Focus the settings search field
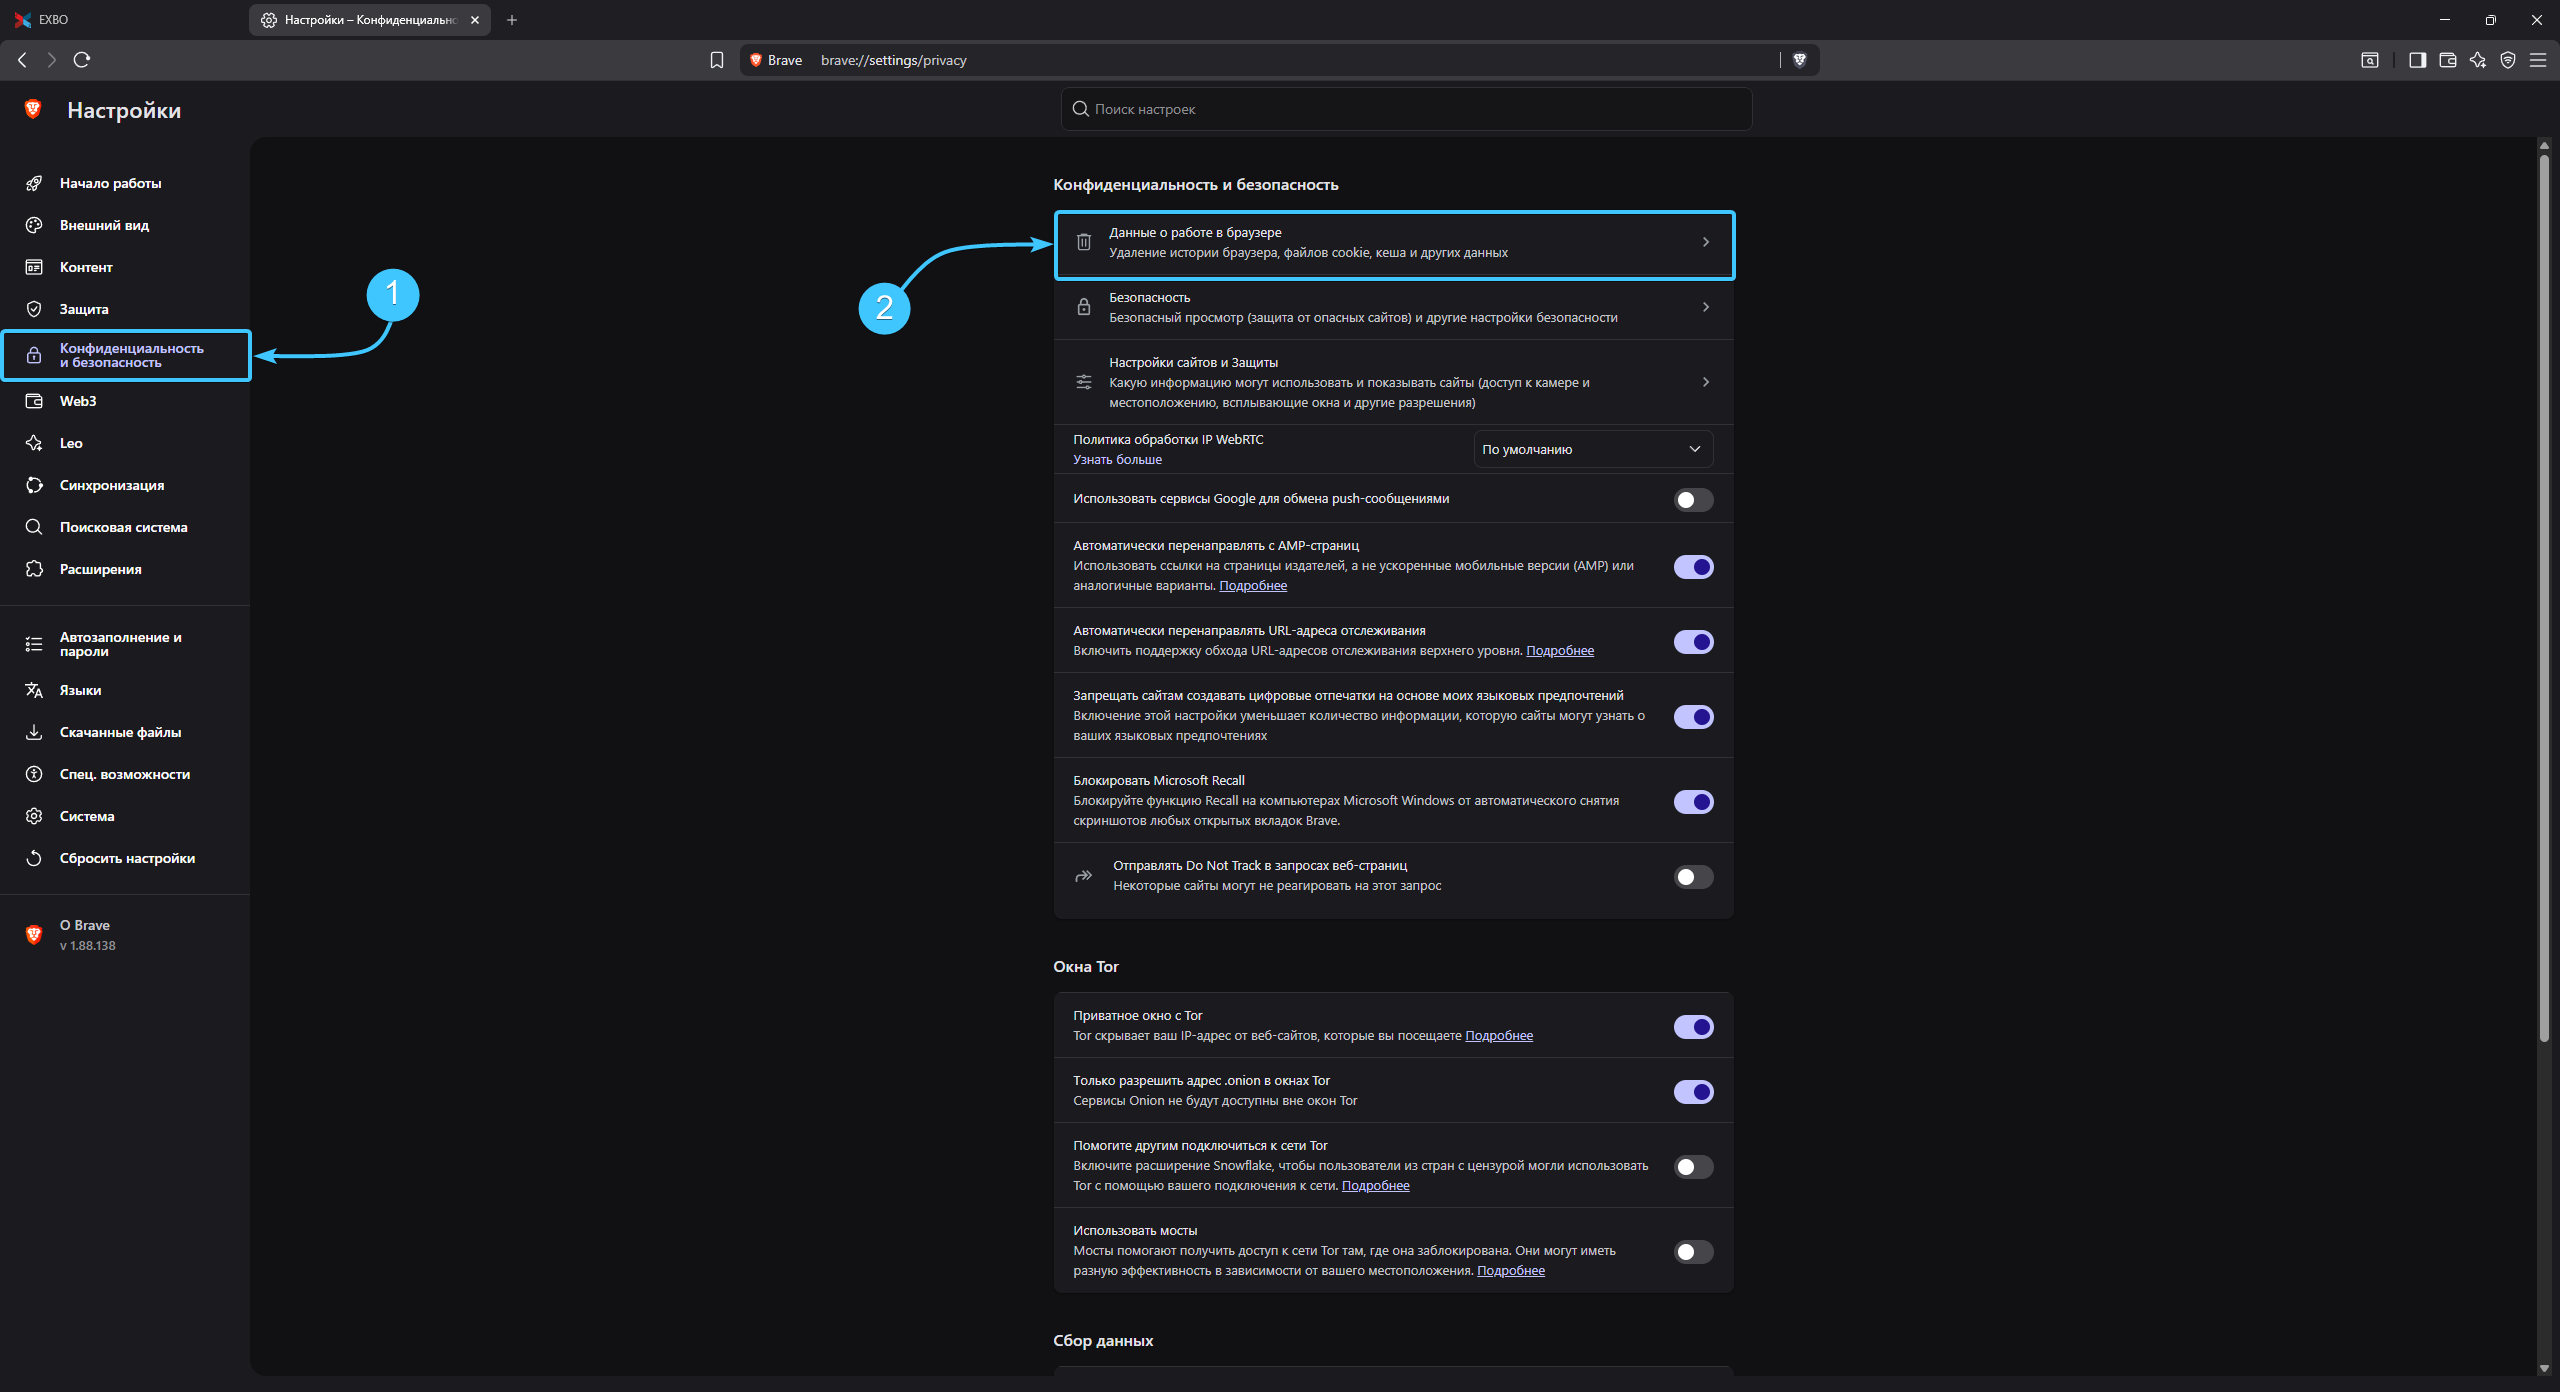Viewport: 2560px width, 1392px height. pyautogui.click(x=1405, y=109)
